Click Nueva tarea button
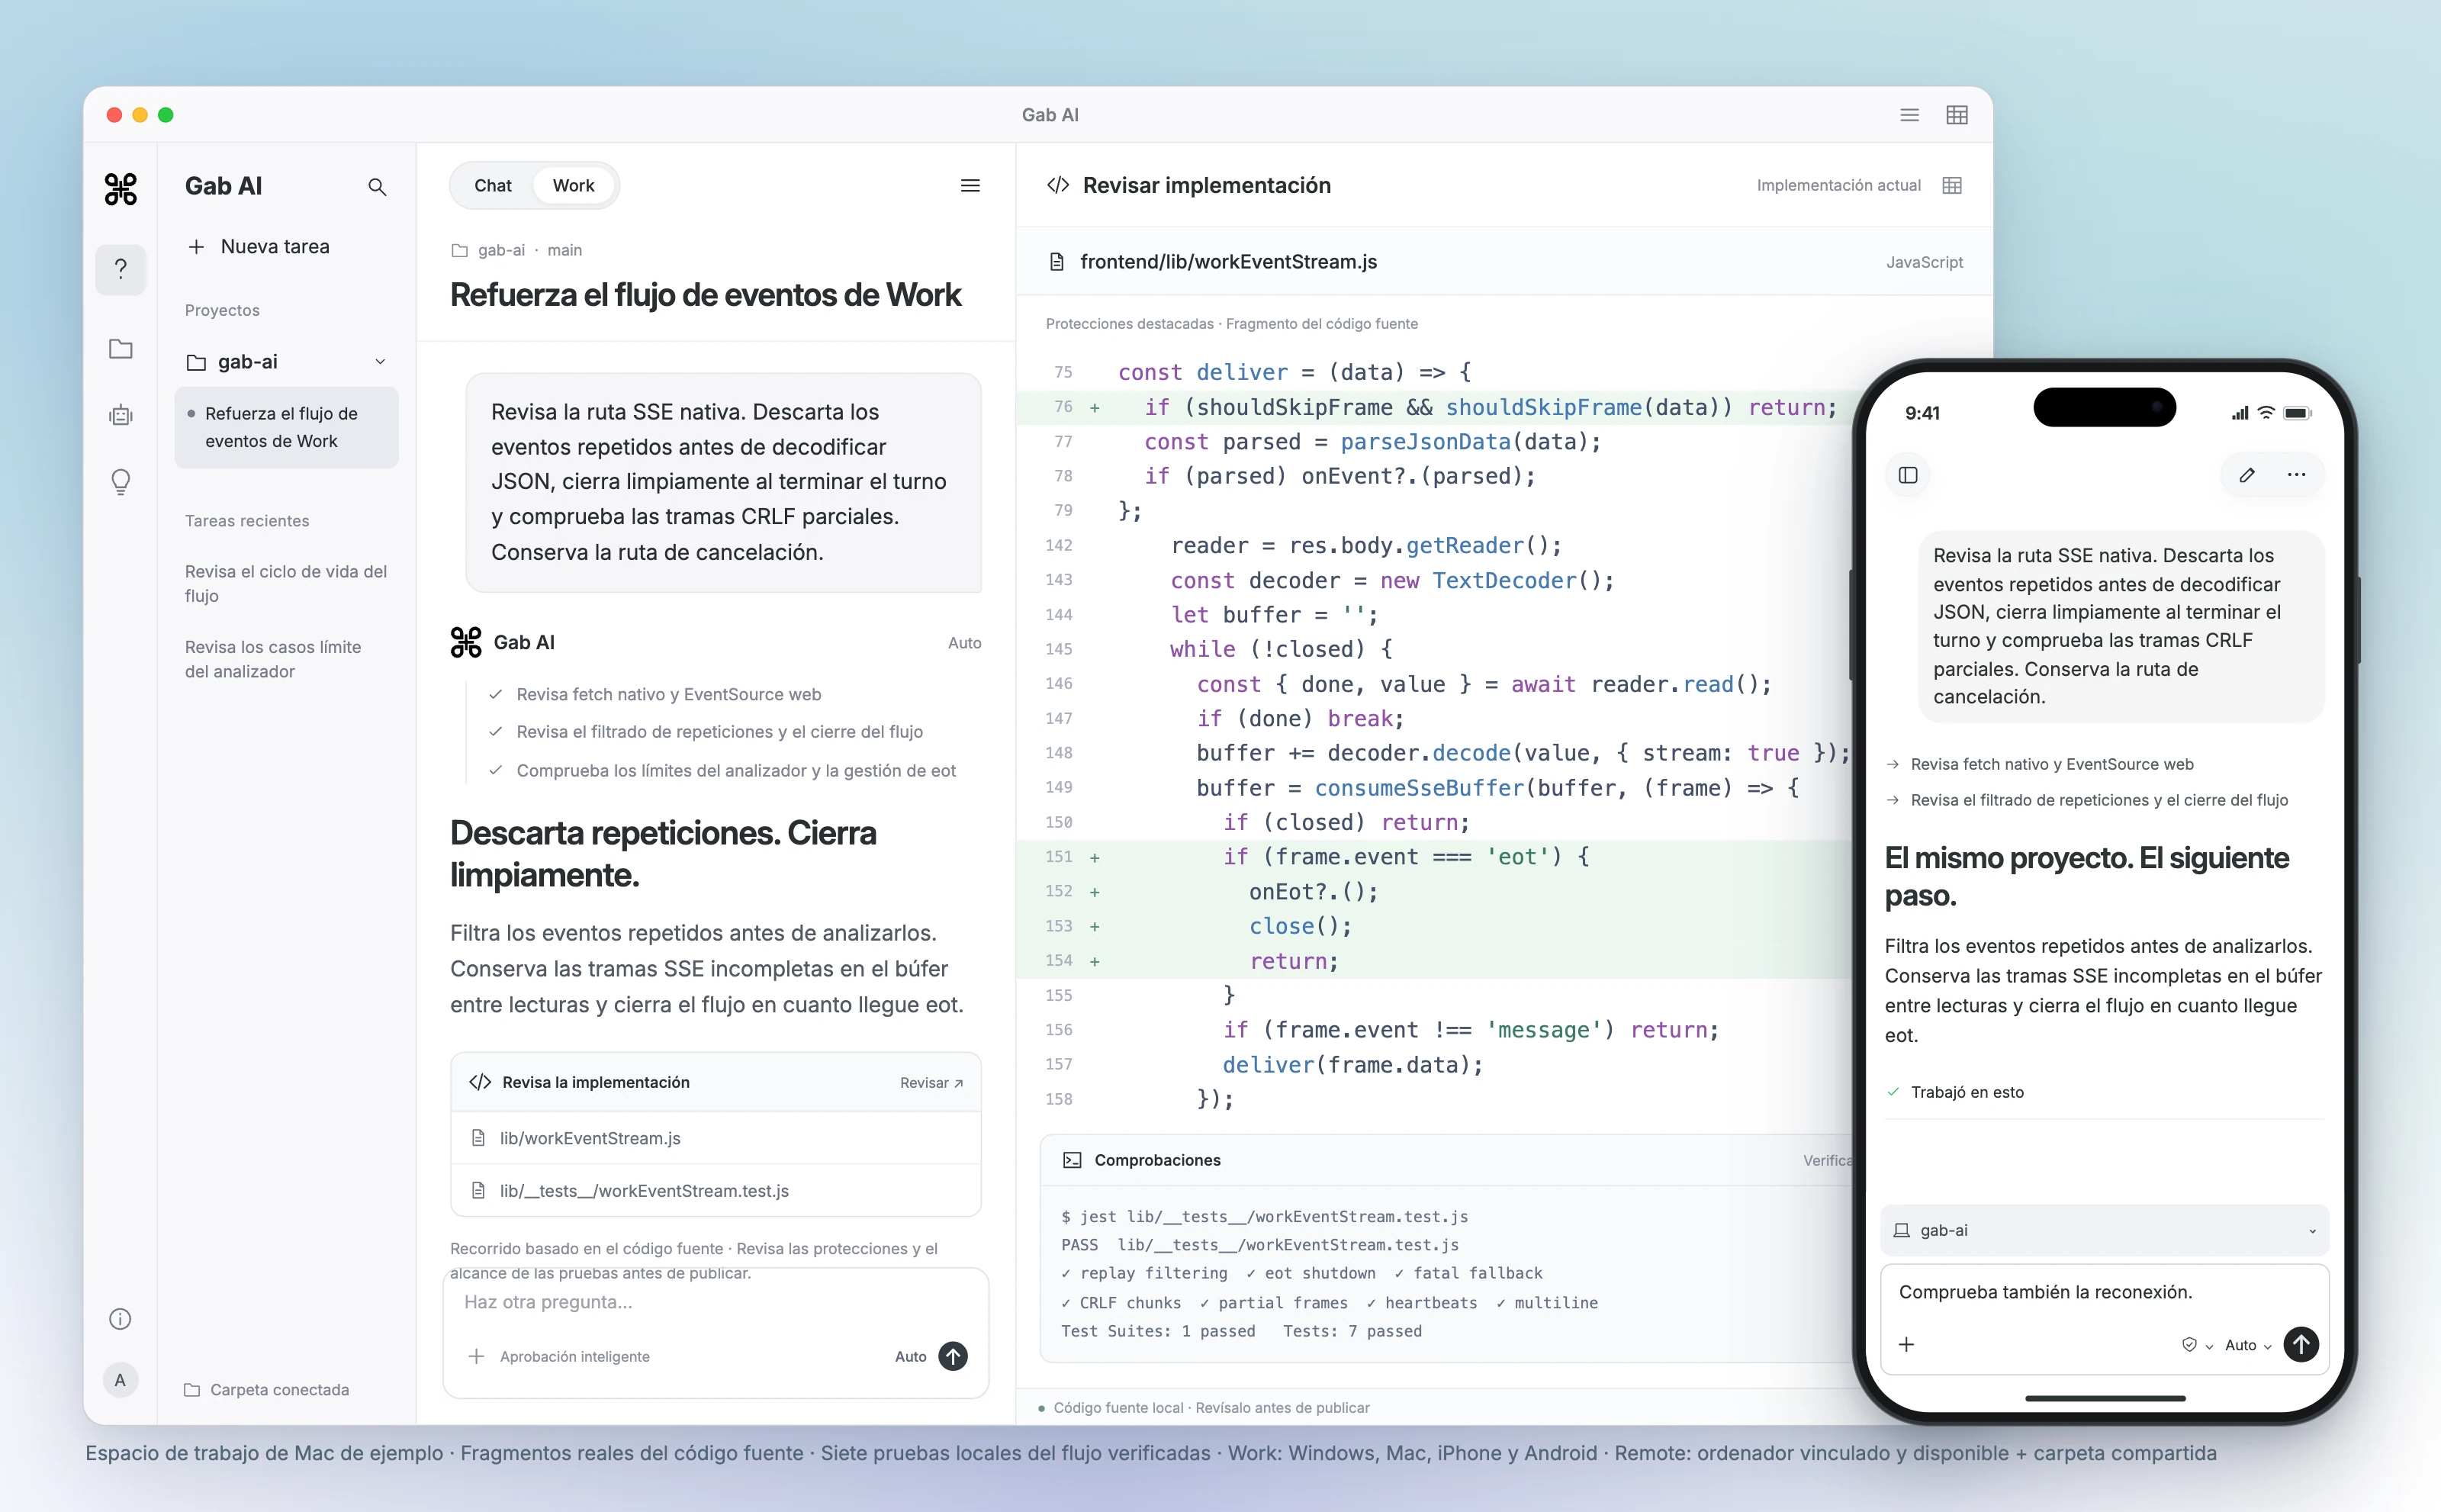The height and width of the screenshot is (1512, 2441). (259, 247)
